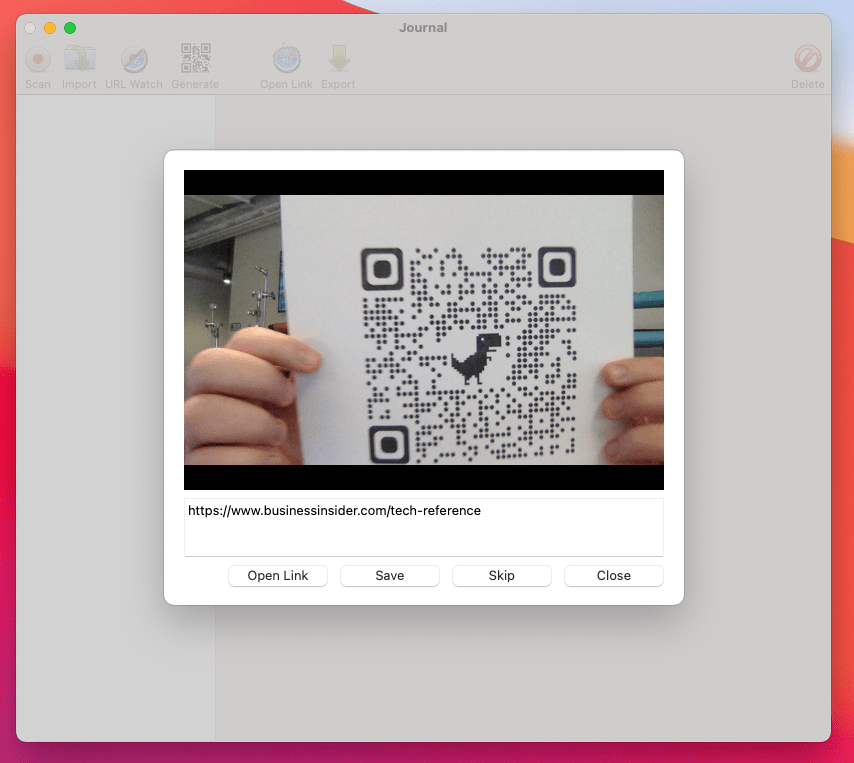
Task: Open the URL Watch feature
Action: pos(133,60)
